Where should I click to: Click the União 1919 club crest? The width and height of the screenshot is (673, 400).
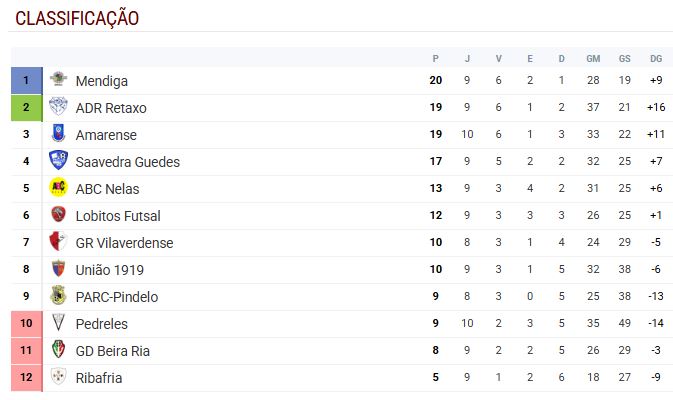(x=58, y=269)
